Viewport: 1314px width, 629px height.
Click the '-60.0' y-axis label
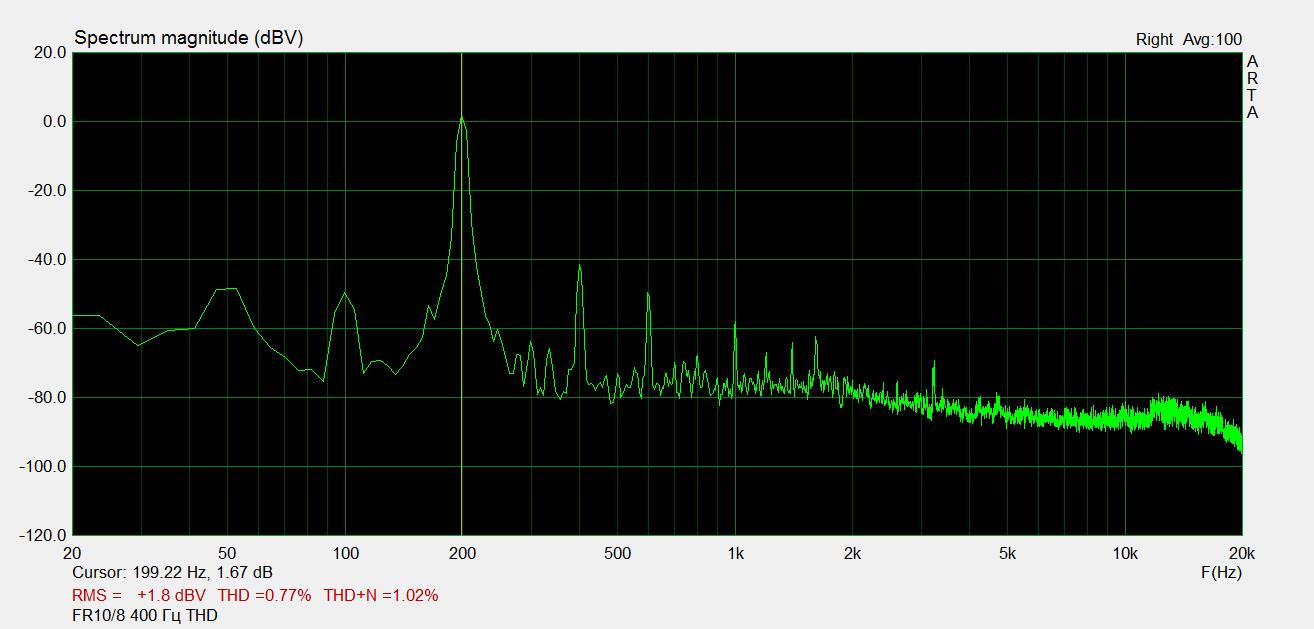pos(47,328)
